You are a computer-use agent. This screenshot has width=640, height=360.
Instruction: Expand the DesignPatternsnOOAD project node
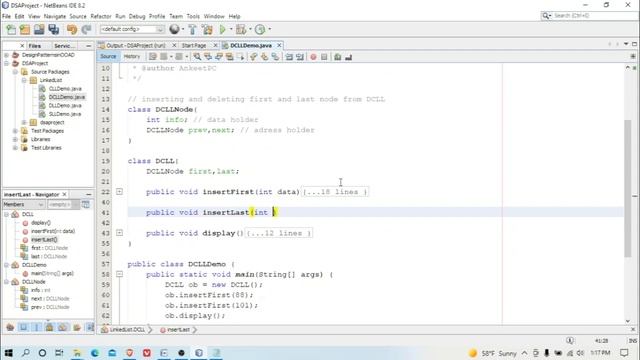[7, 55]
